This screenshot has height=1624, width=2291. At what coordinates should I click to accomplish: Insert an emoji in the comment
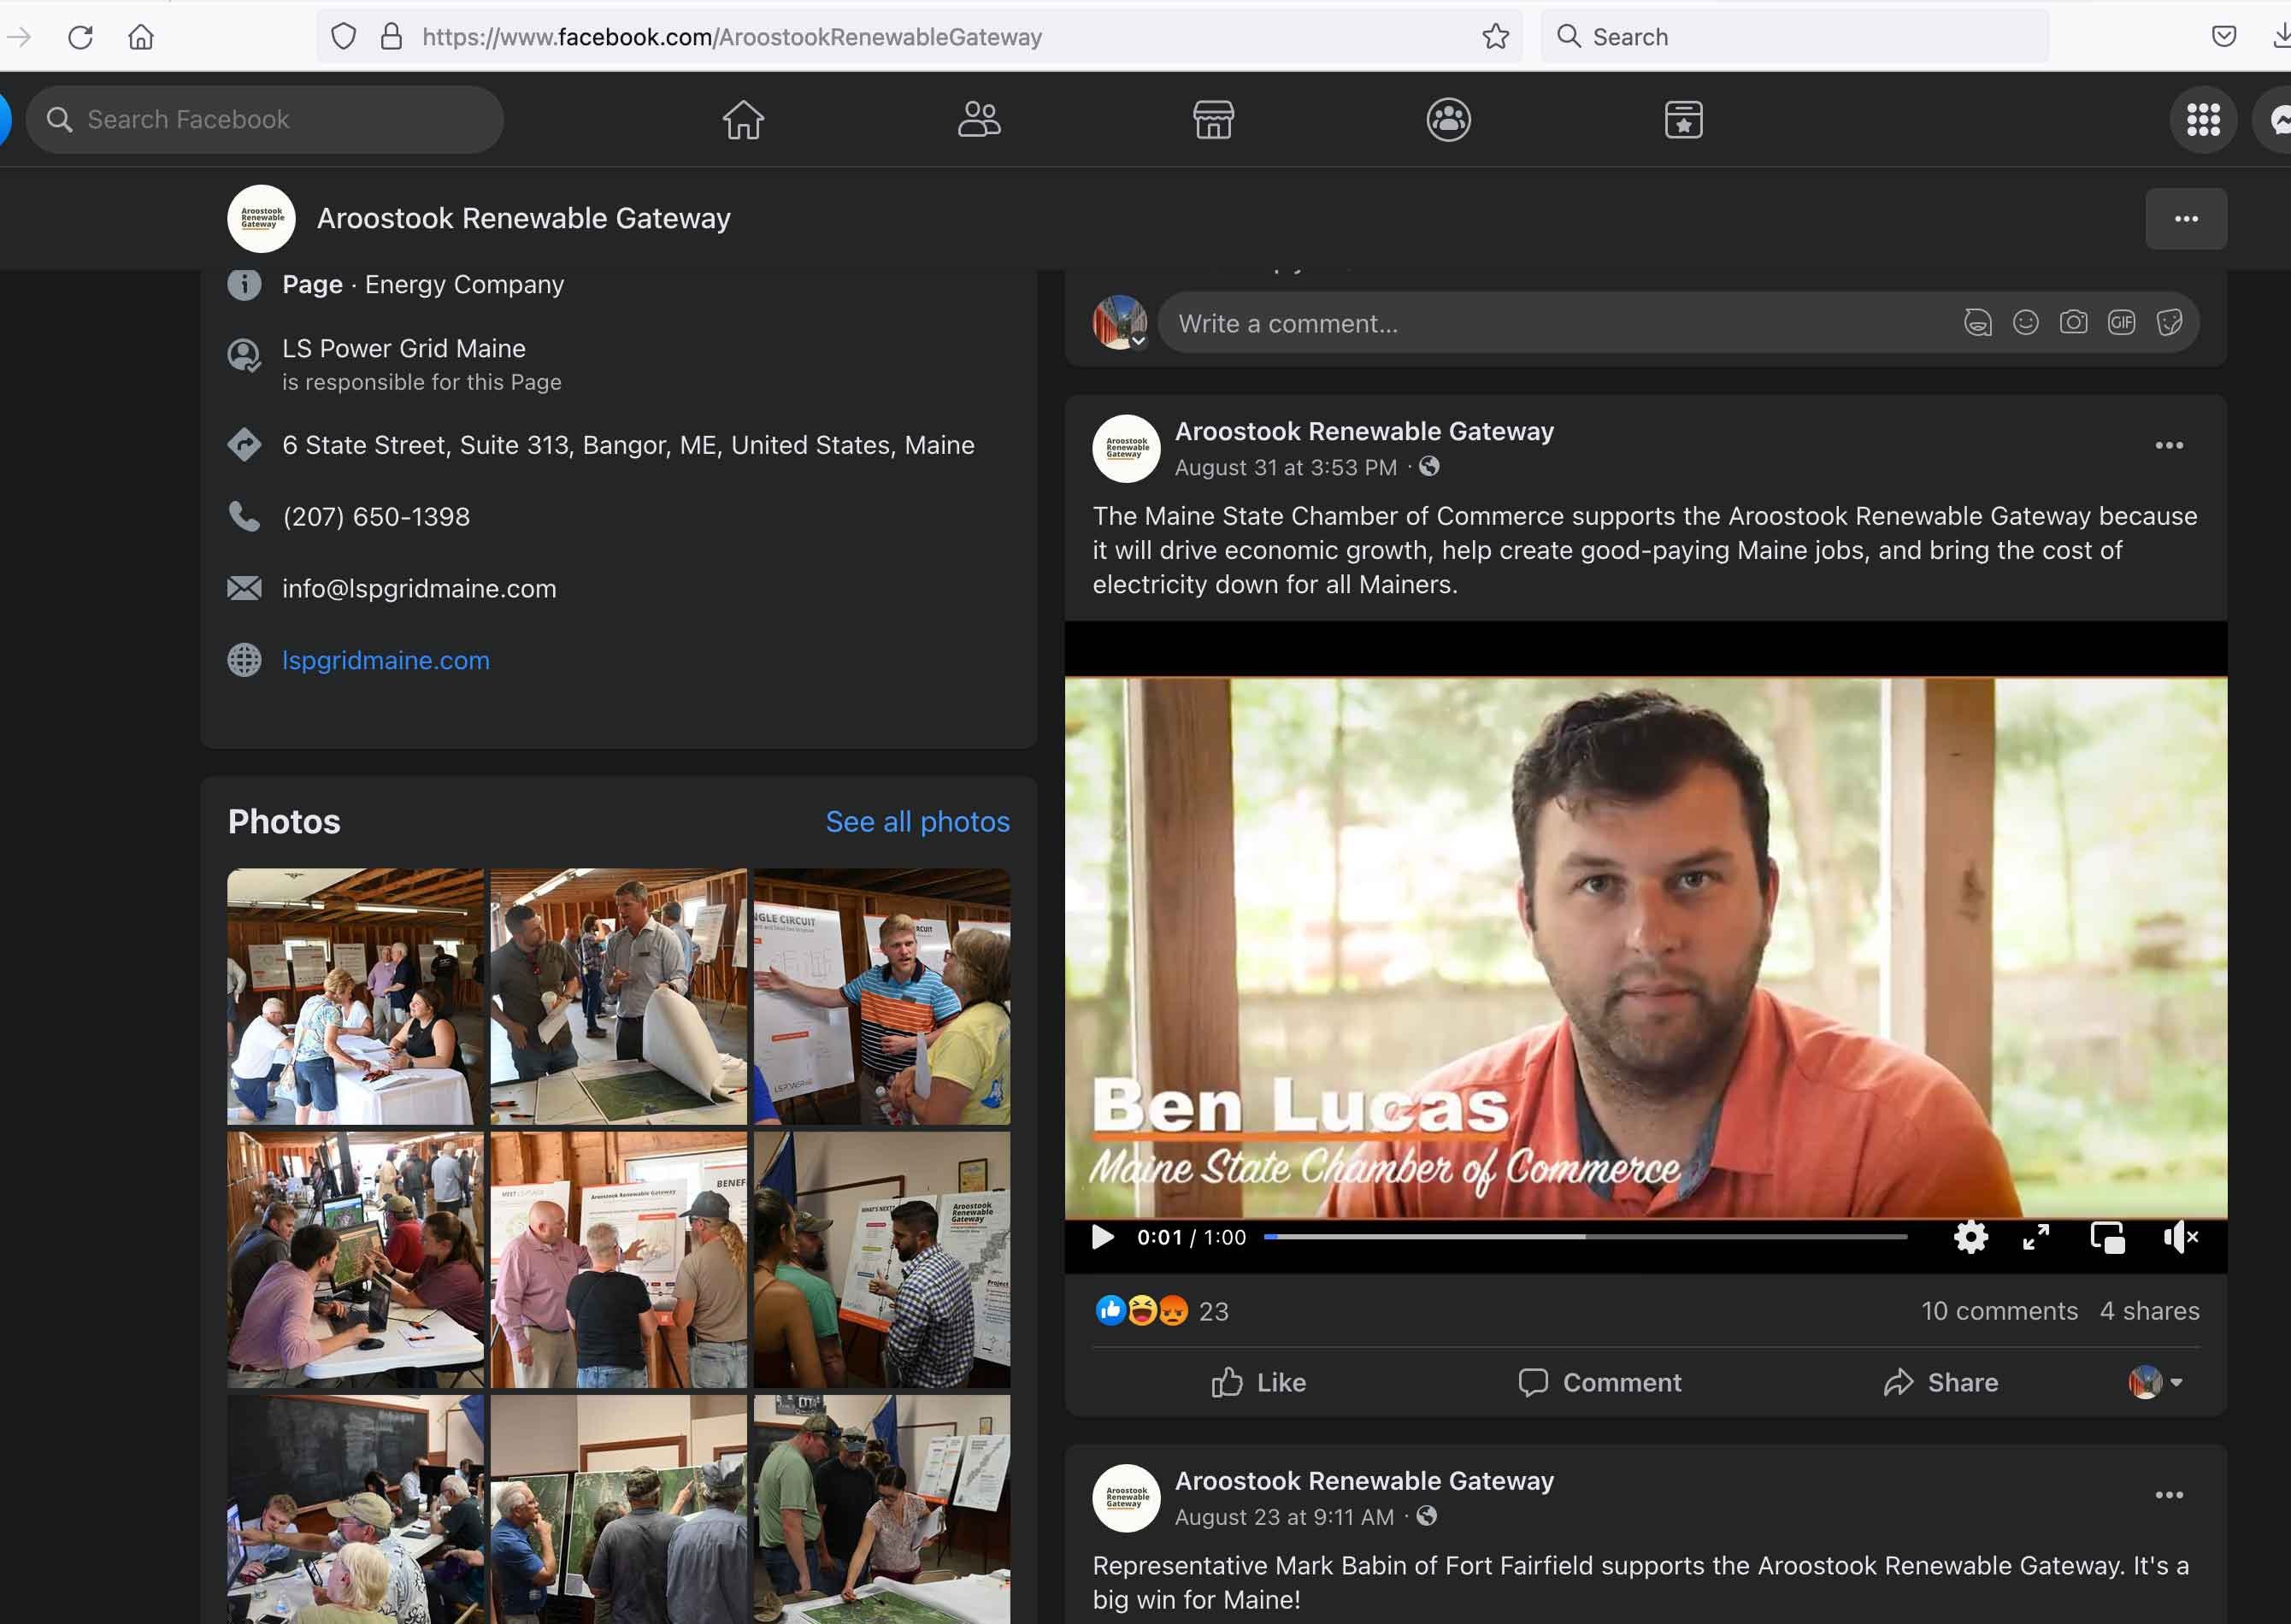(x=2025, y=322)
